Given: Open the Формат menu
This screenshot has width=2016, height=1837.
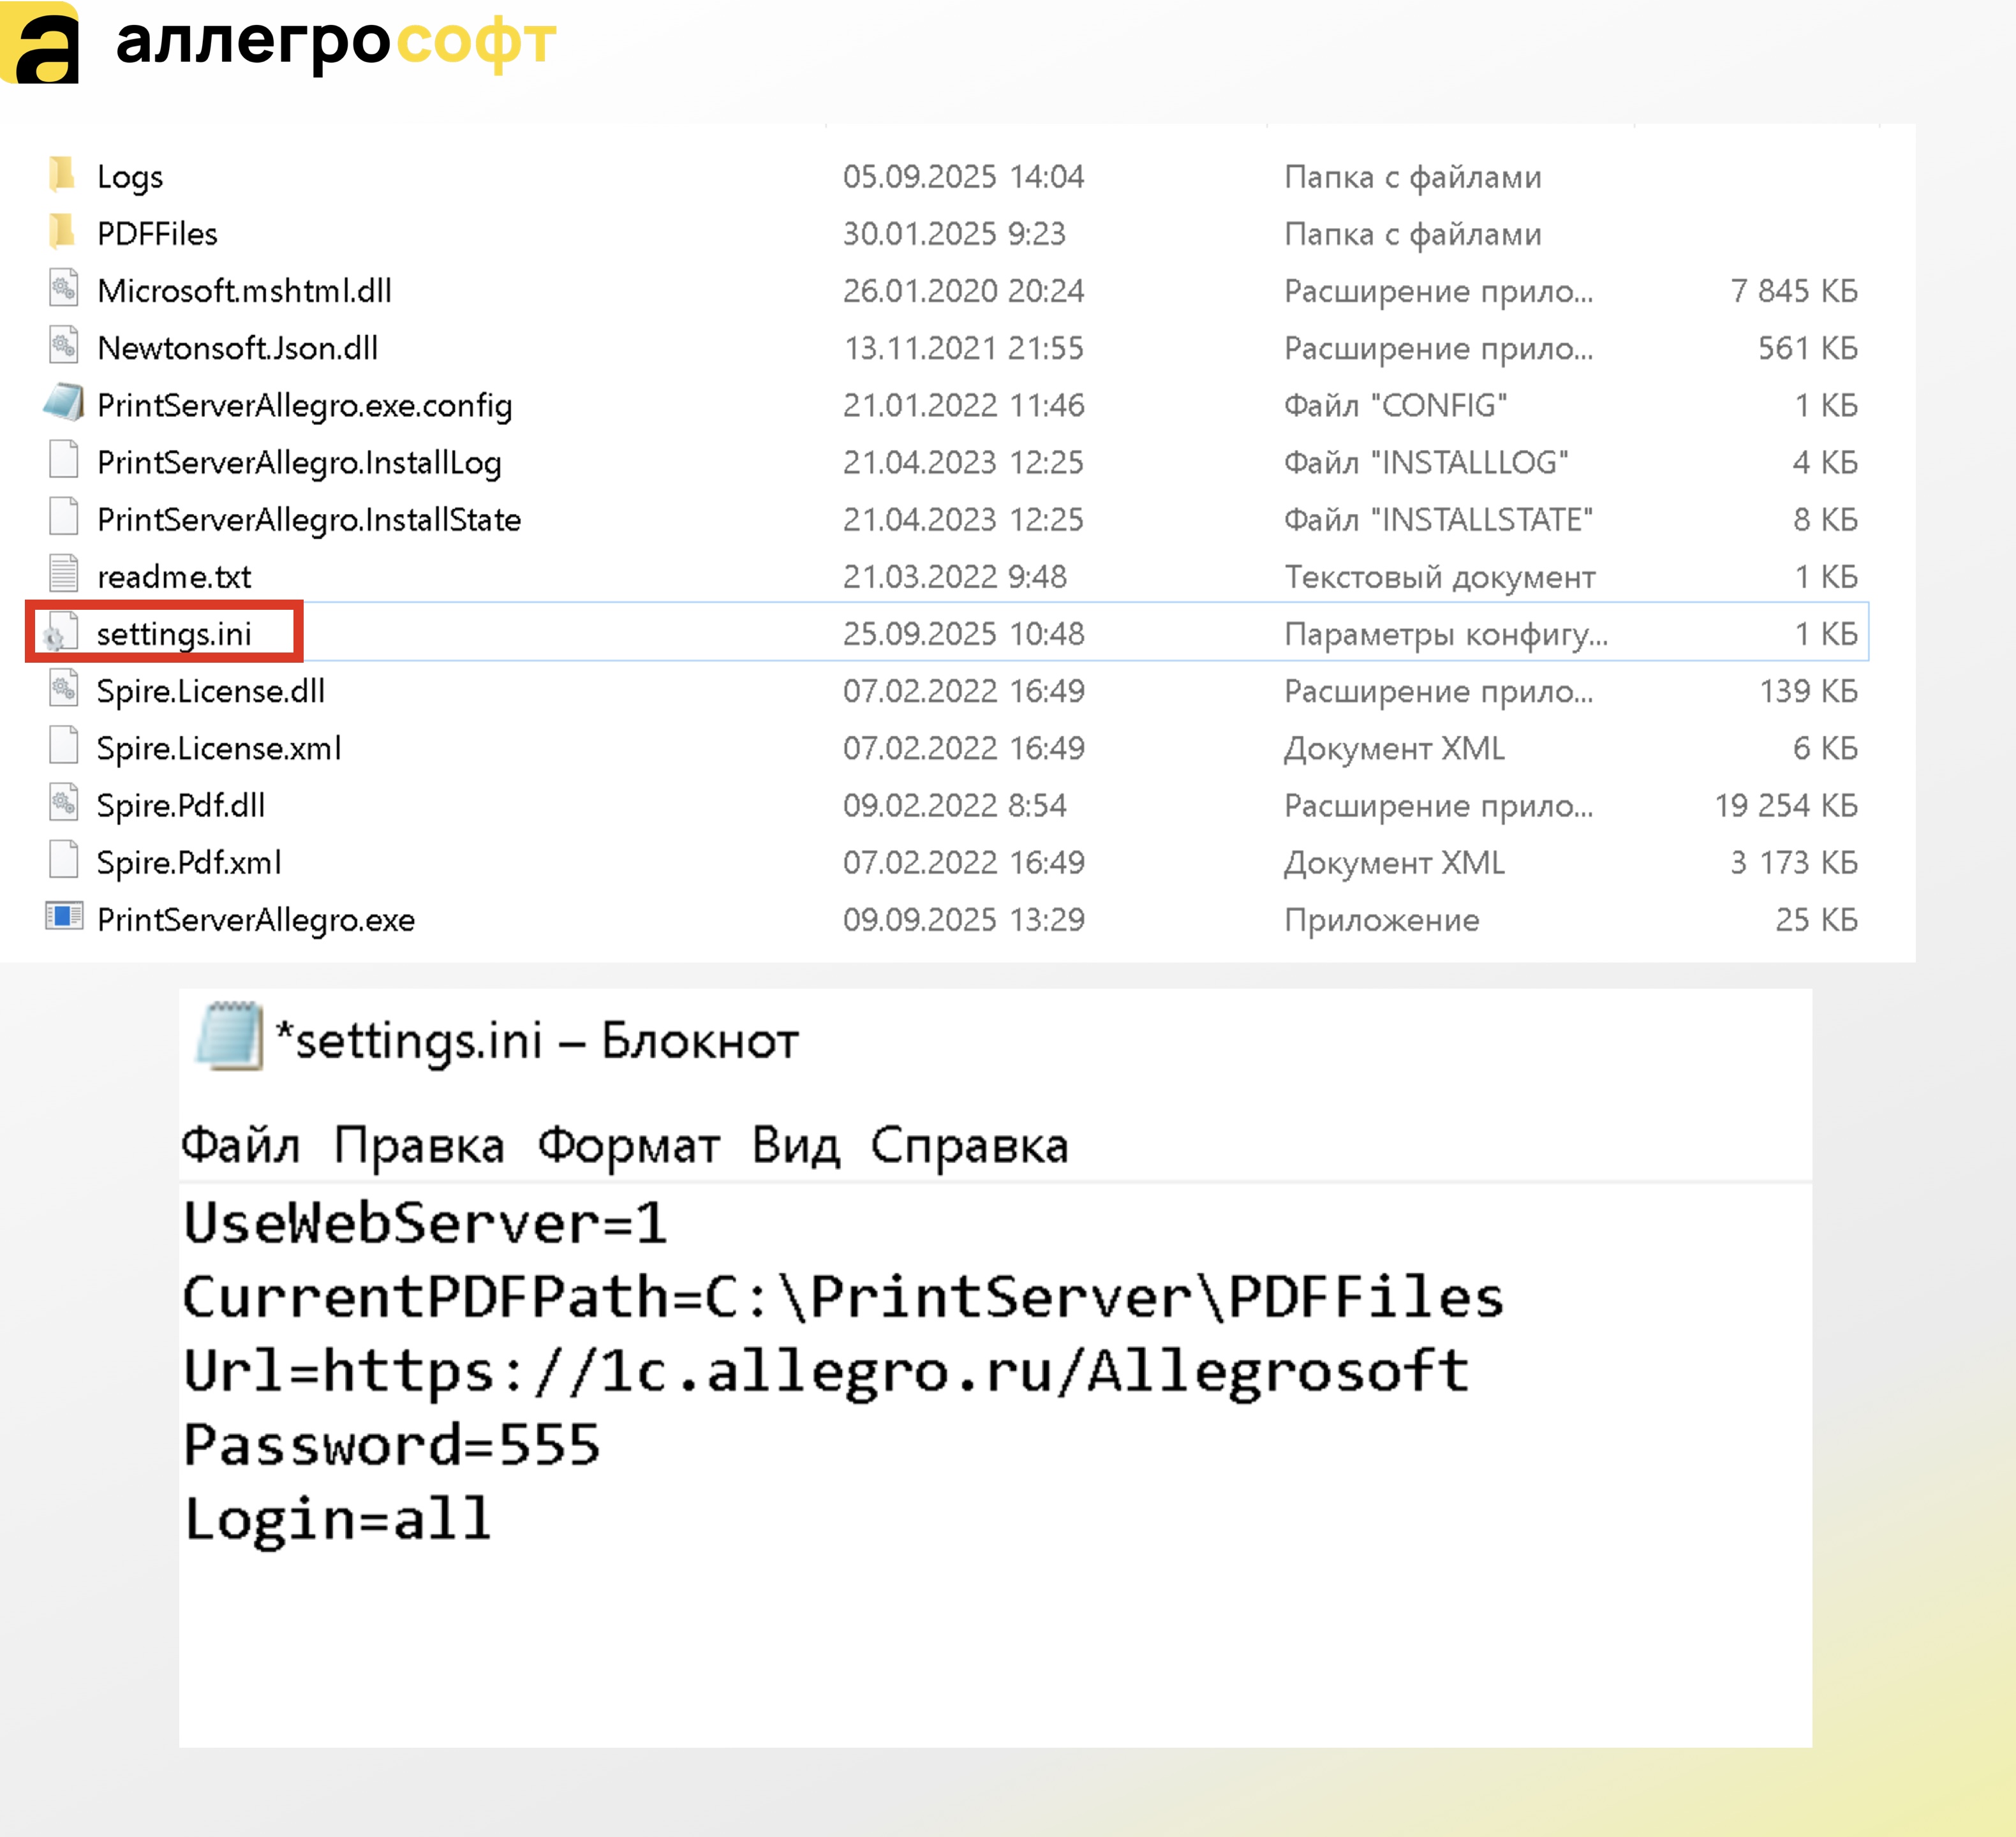Looking at the screenshot, I should pyautogui.click(x=628, y=1145).
